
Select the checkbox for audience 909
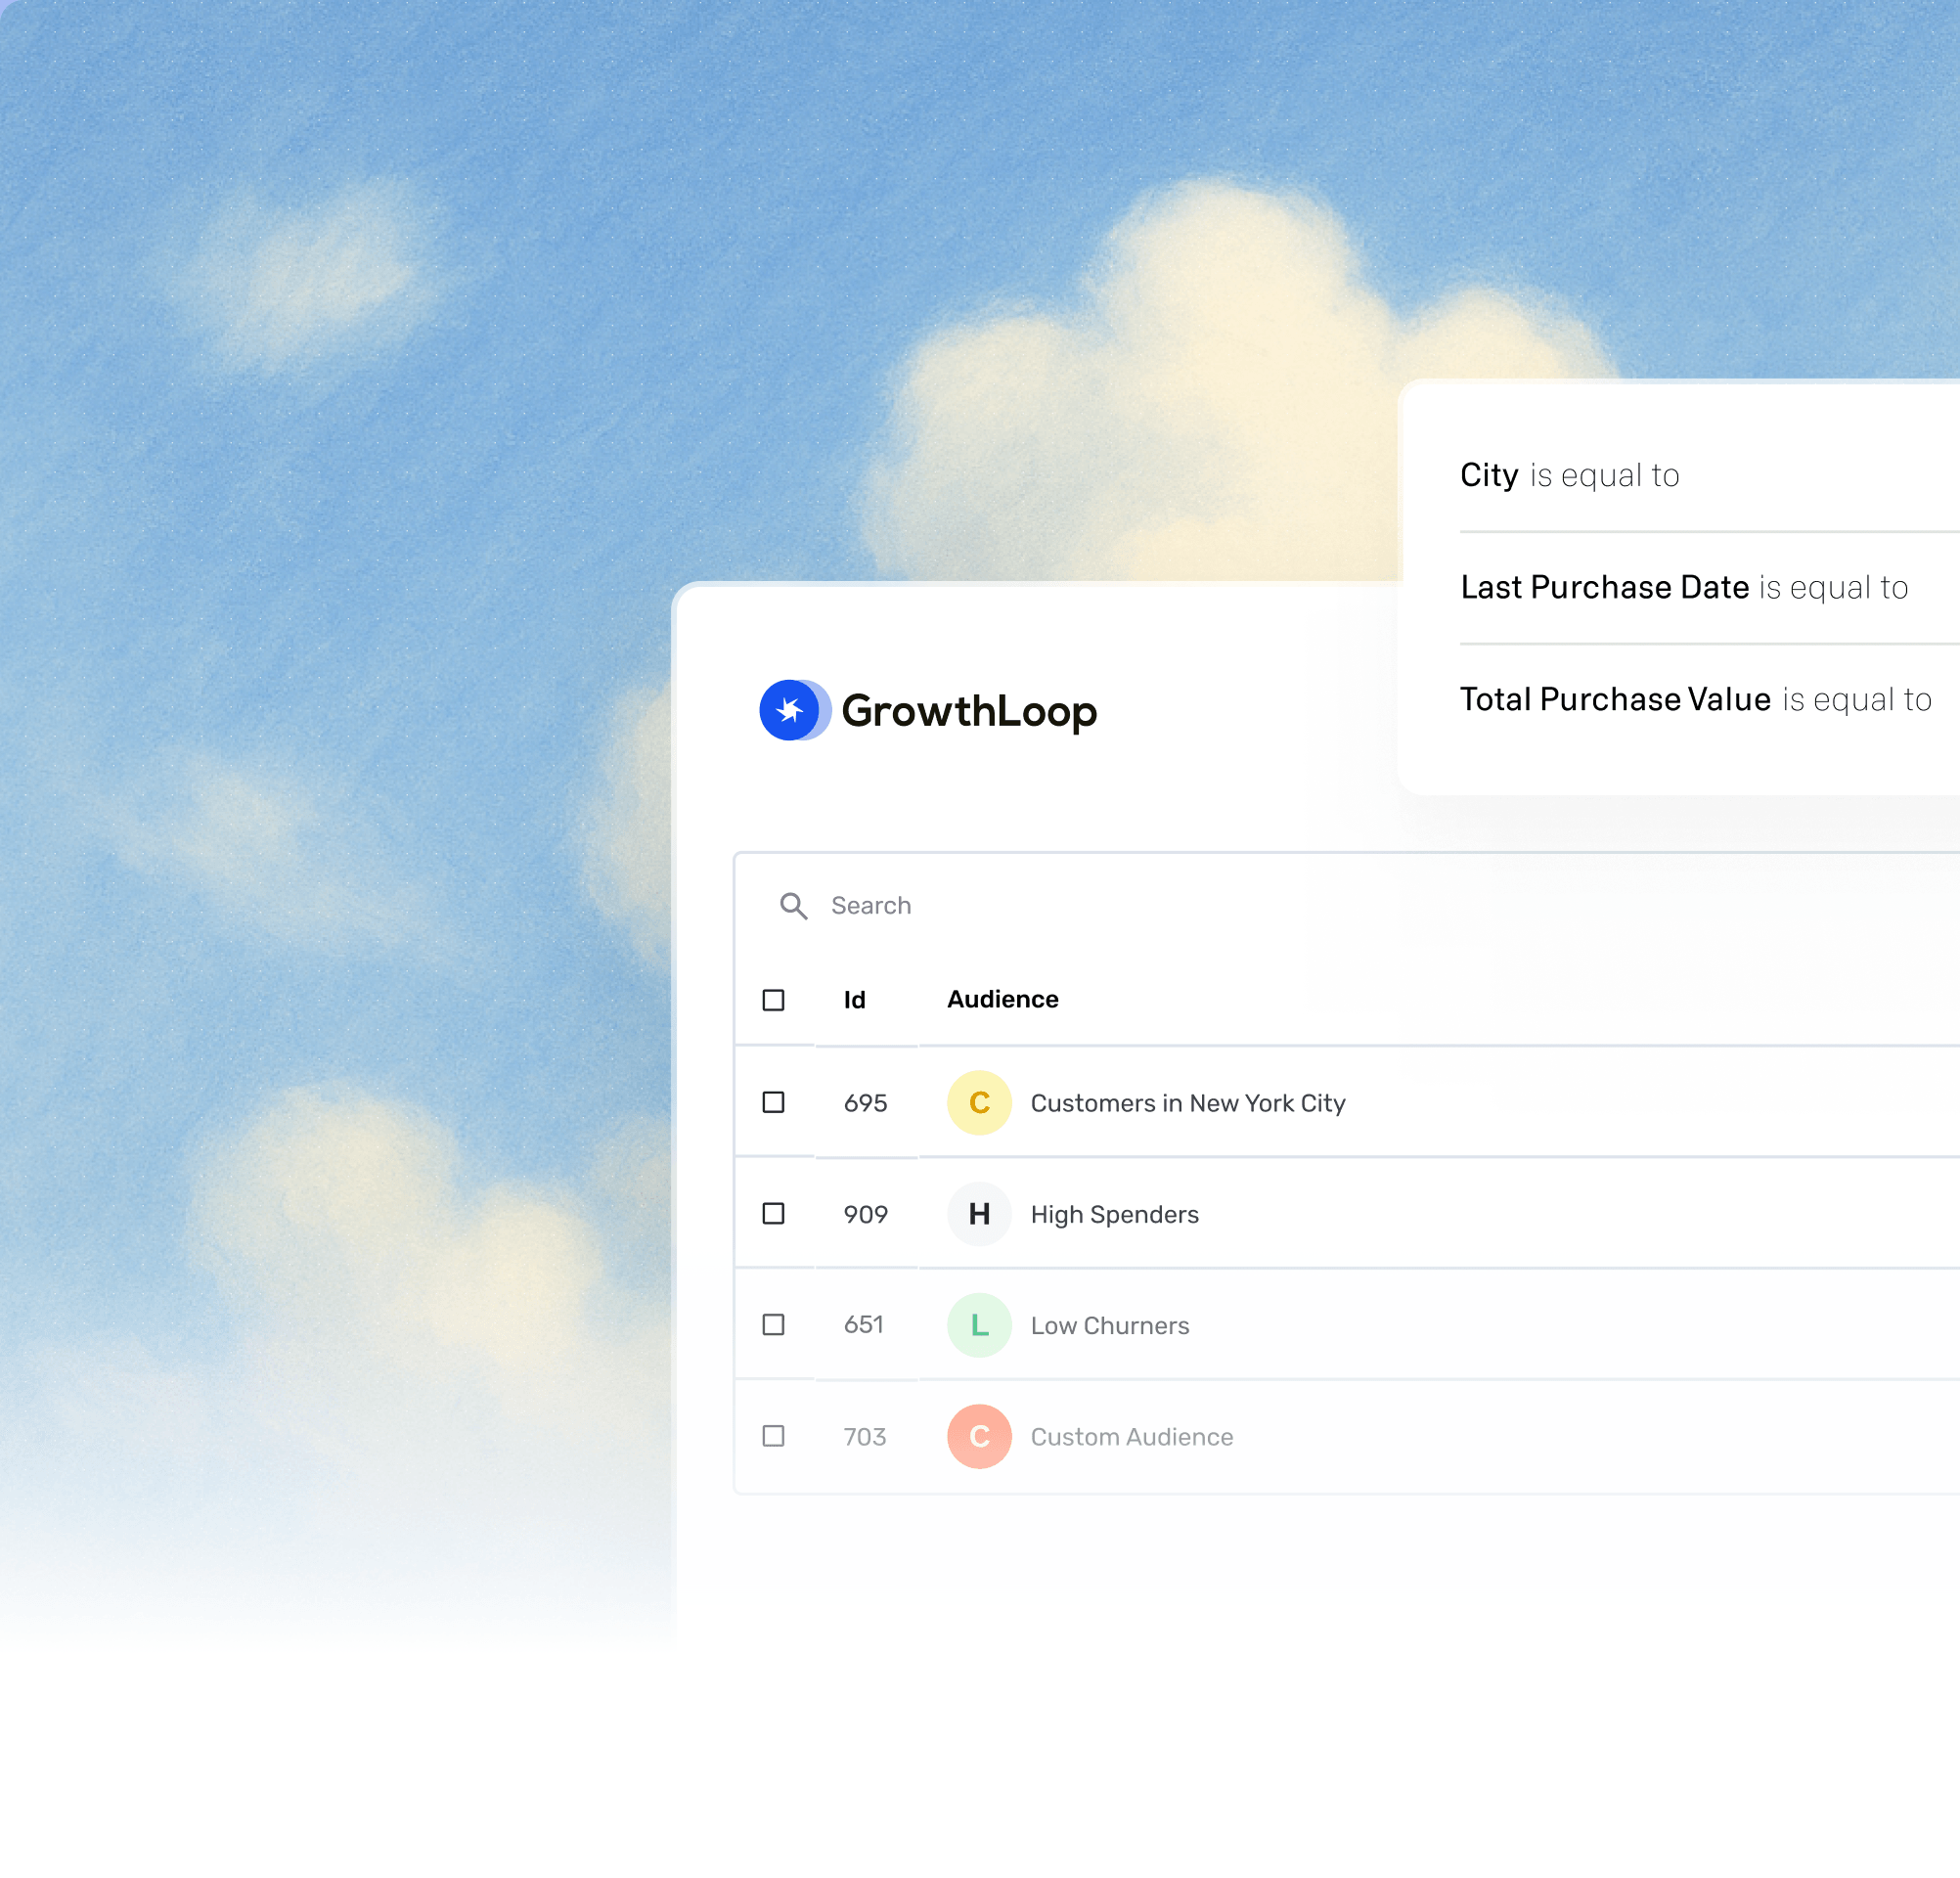pyautogui.click(x=773, y=1213)
